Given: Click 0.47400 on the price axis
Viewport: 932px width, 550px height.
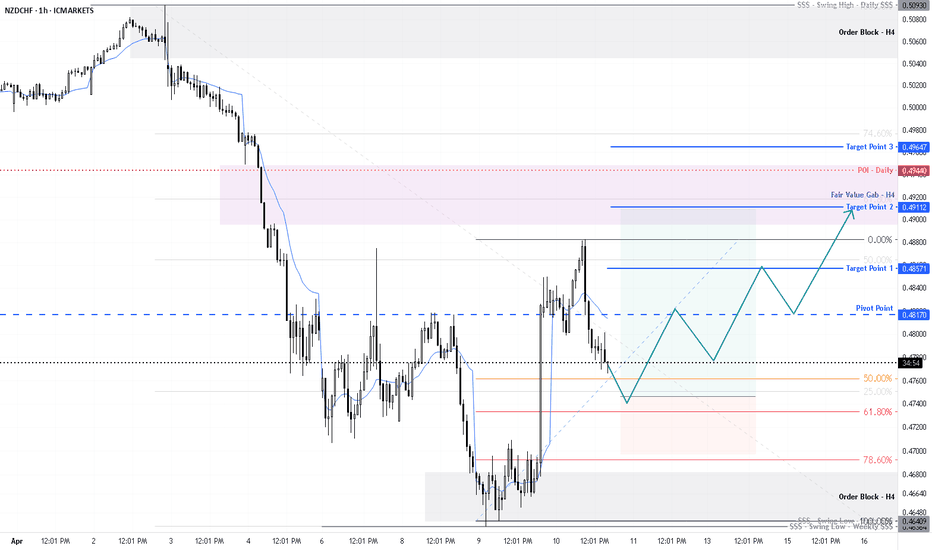Looking at the screenshot, I should pyautogui.click(x=914, y=404).
